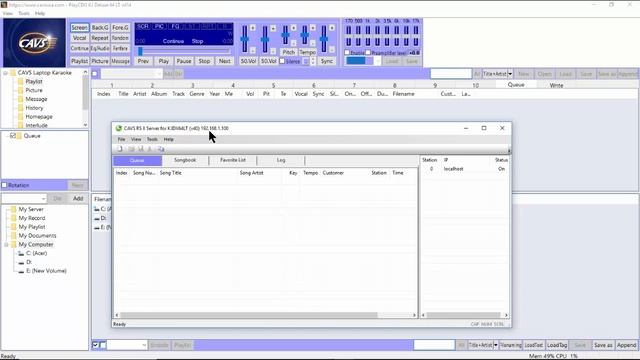
Task: Open the Title+Artist dropdown in bottom bar
Action: tap(496, 345)
